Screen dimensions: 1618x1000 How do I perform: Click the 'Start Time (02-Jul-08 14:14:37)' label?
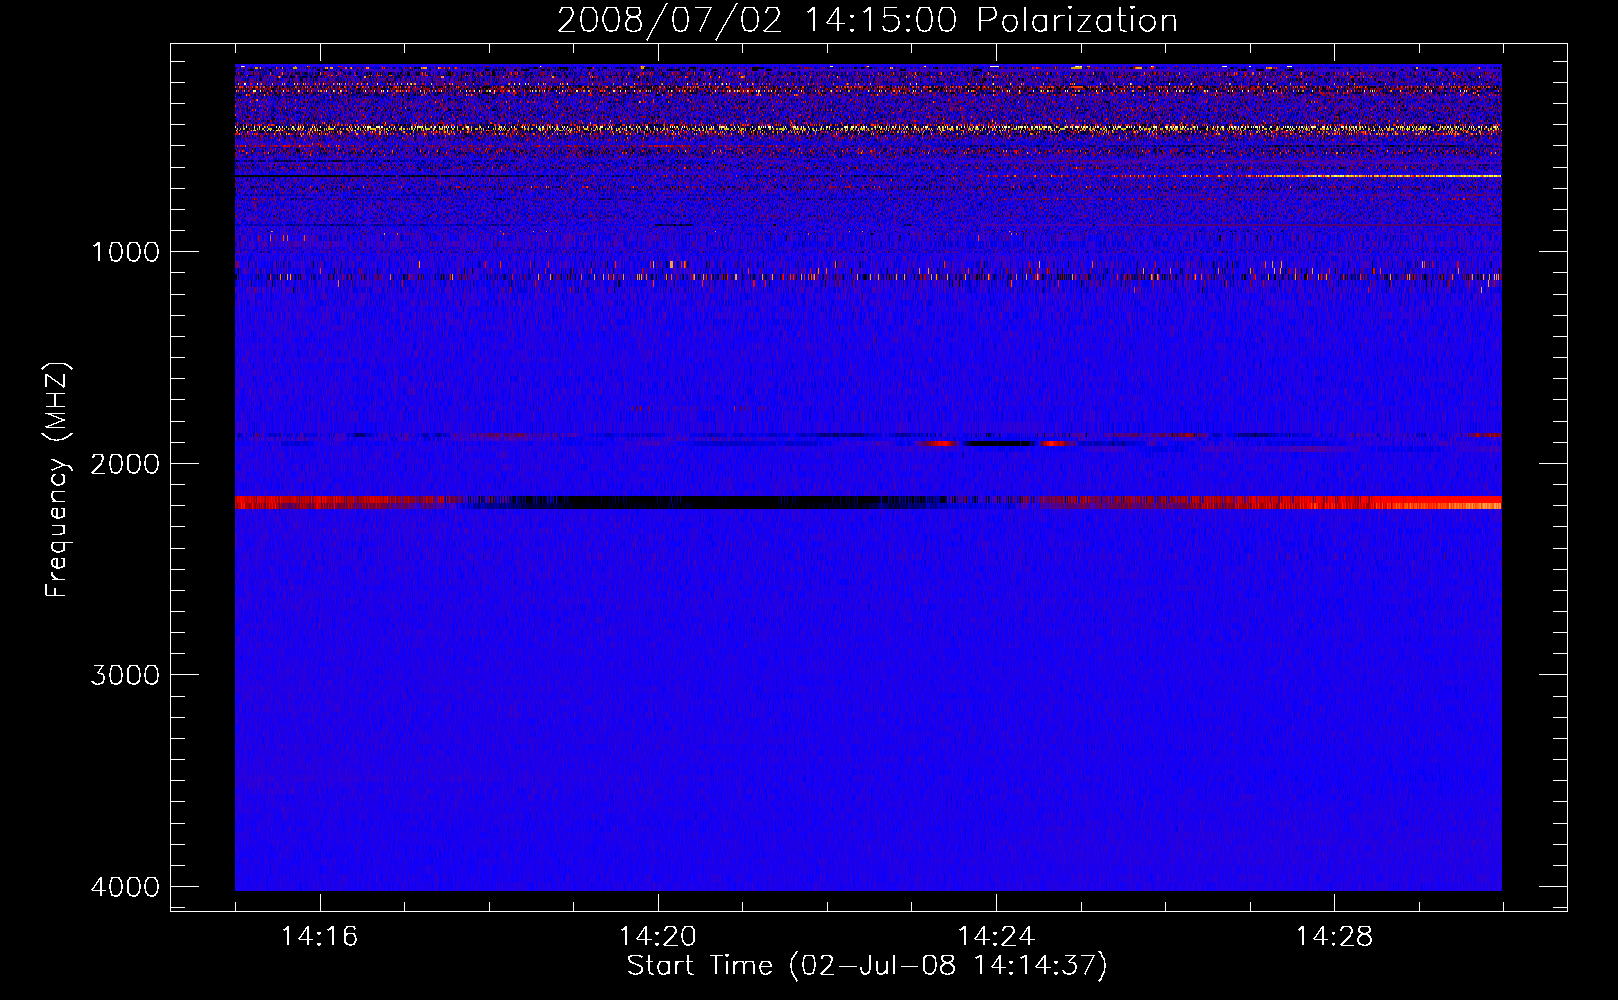pyautogui.click(x=867, y=966)
